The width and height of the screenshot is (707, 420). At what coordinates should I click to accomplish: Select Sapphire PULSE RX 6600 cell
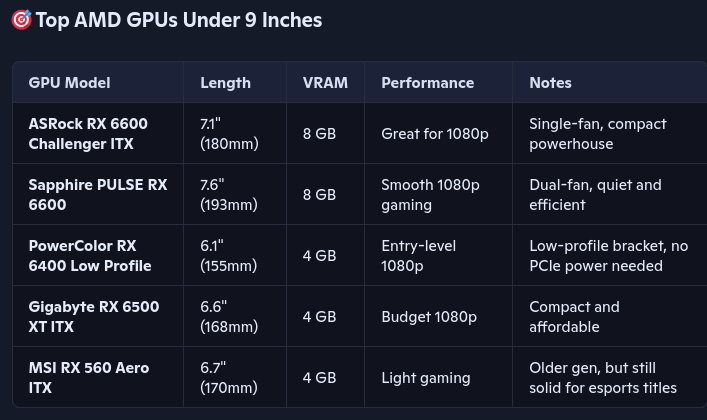click(98, 194)
